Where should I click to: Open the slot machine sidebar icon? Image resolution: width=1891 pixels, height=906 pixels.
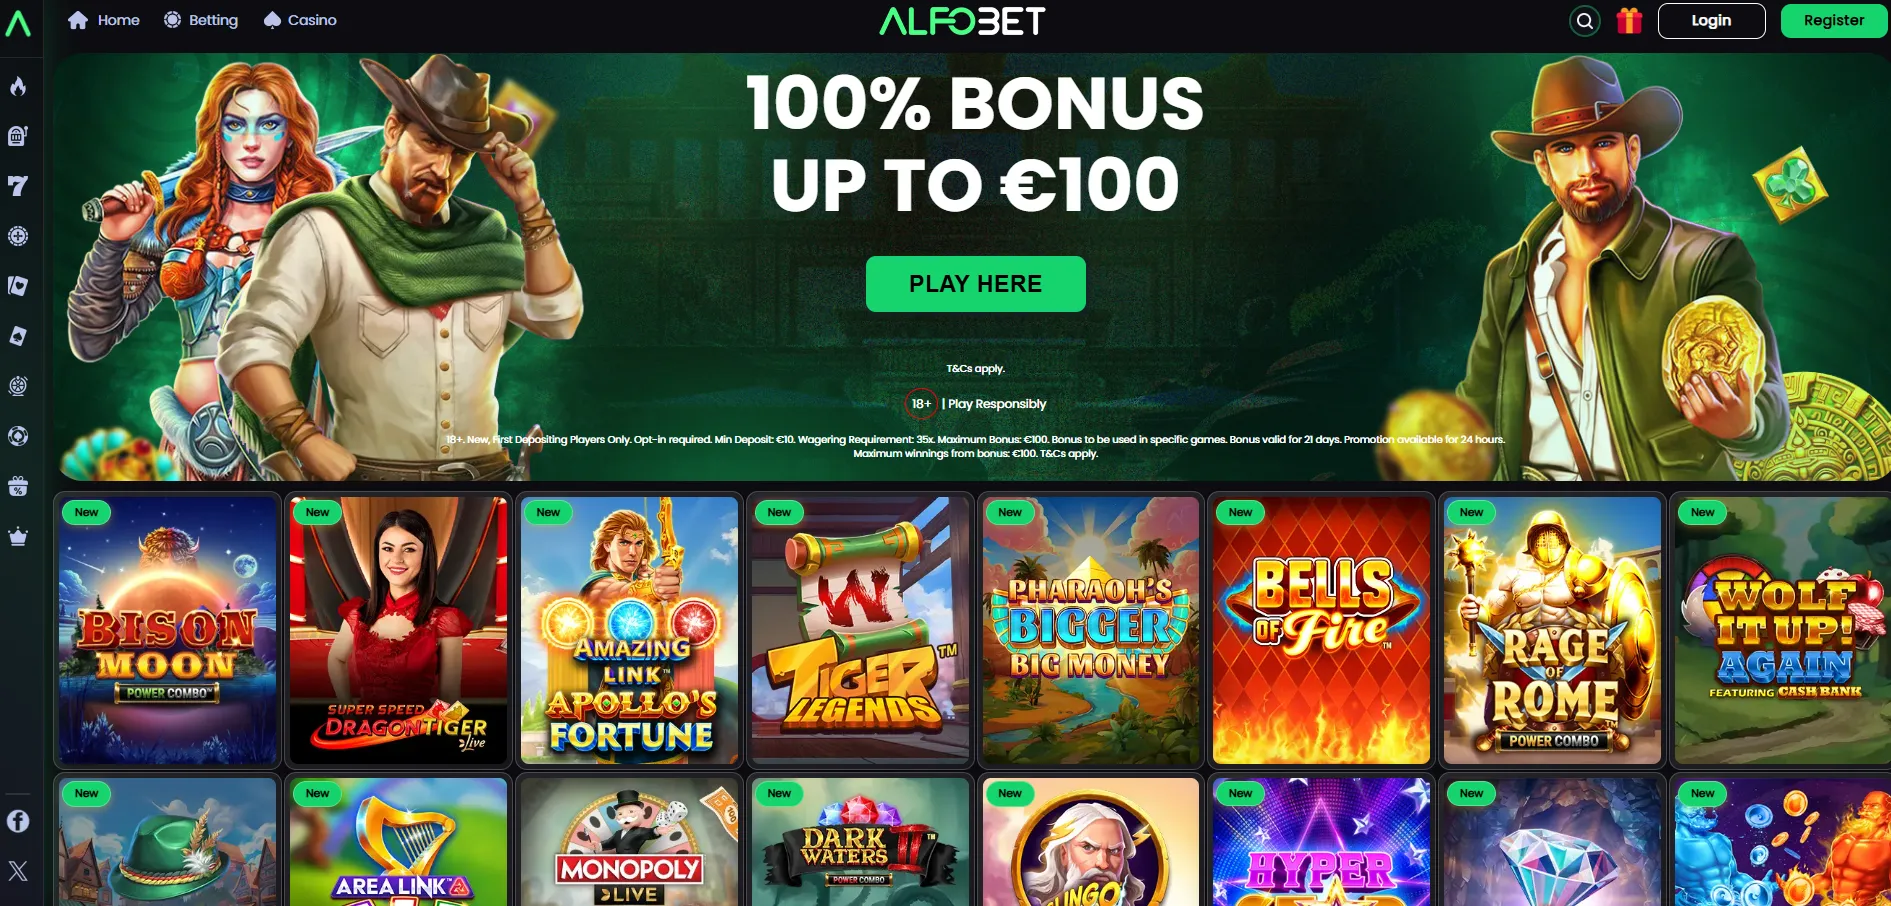[18, 136]
